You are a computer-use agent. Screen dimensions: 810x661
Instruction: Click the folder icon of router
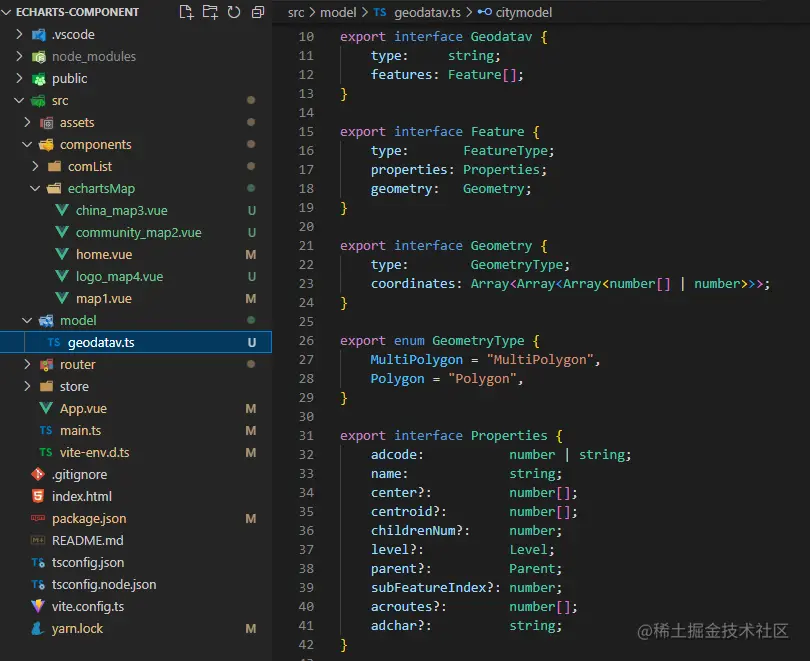pos(46,365)
